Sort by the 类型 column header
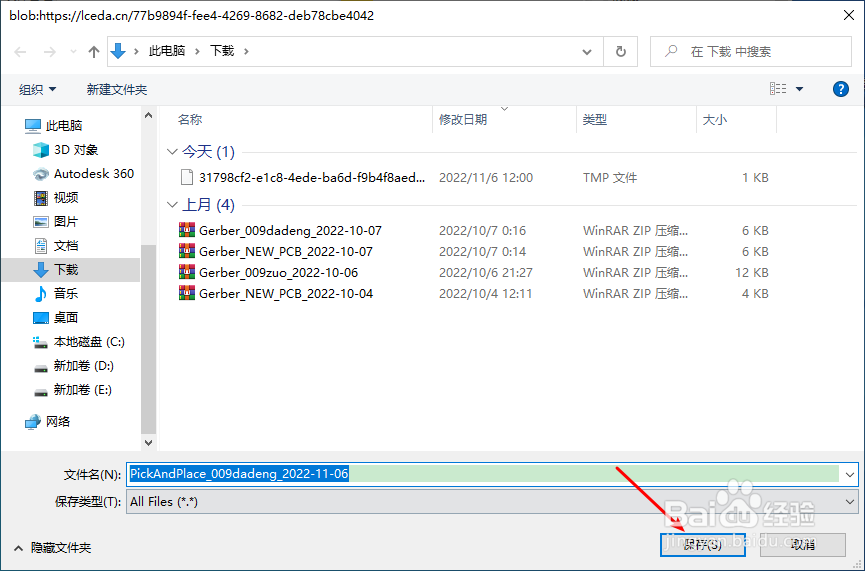The height and width of the screenshot is (571, 865). [595, 120]
